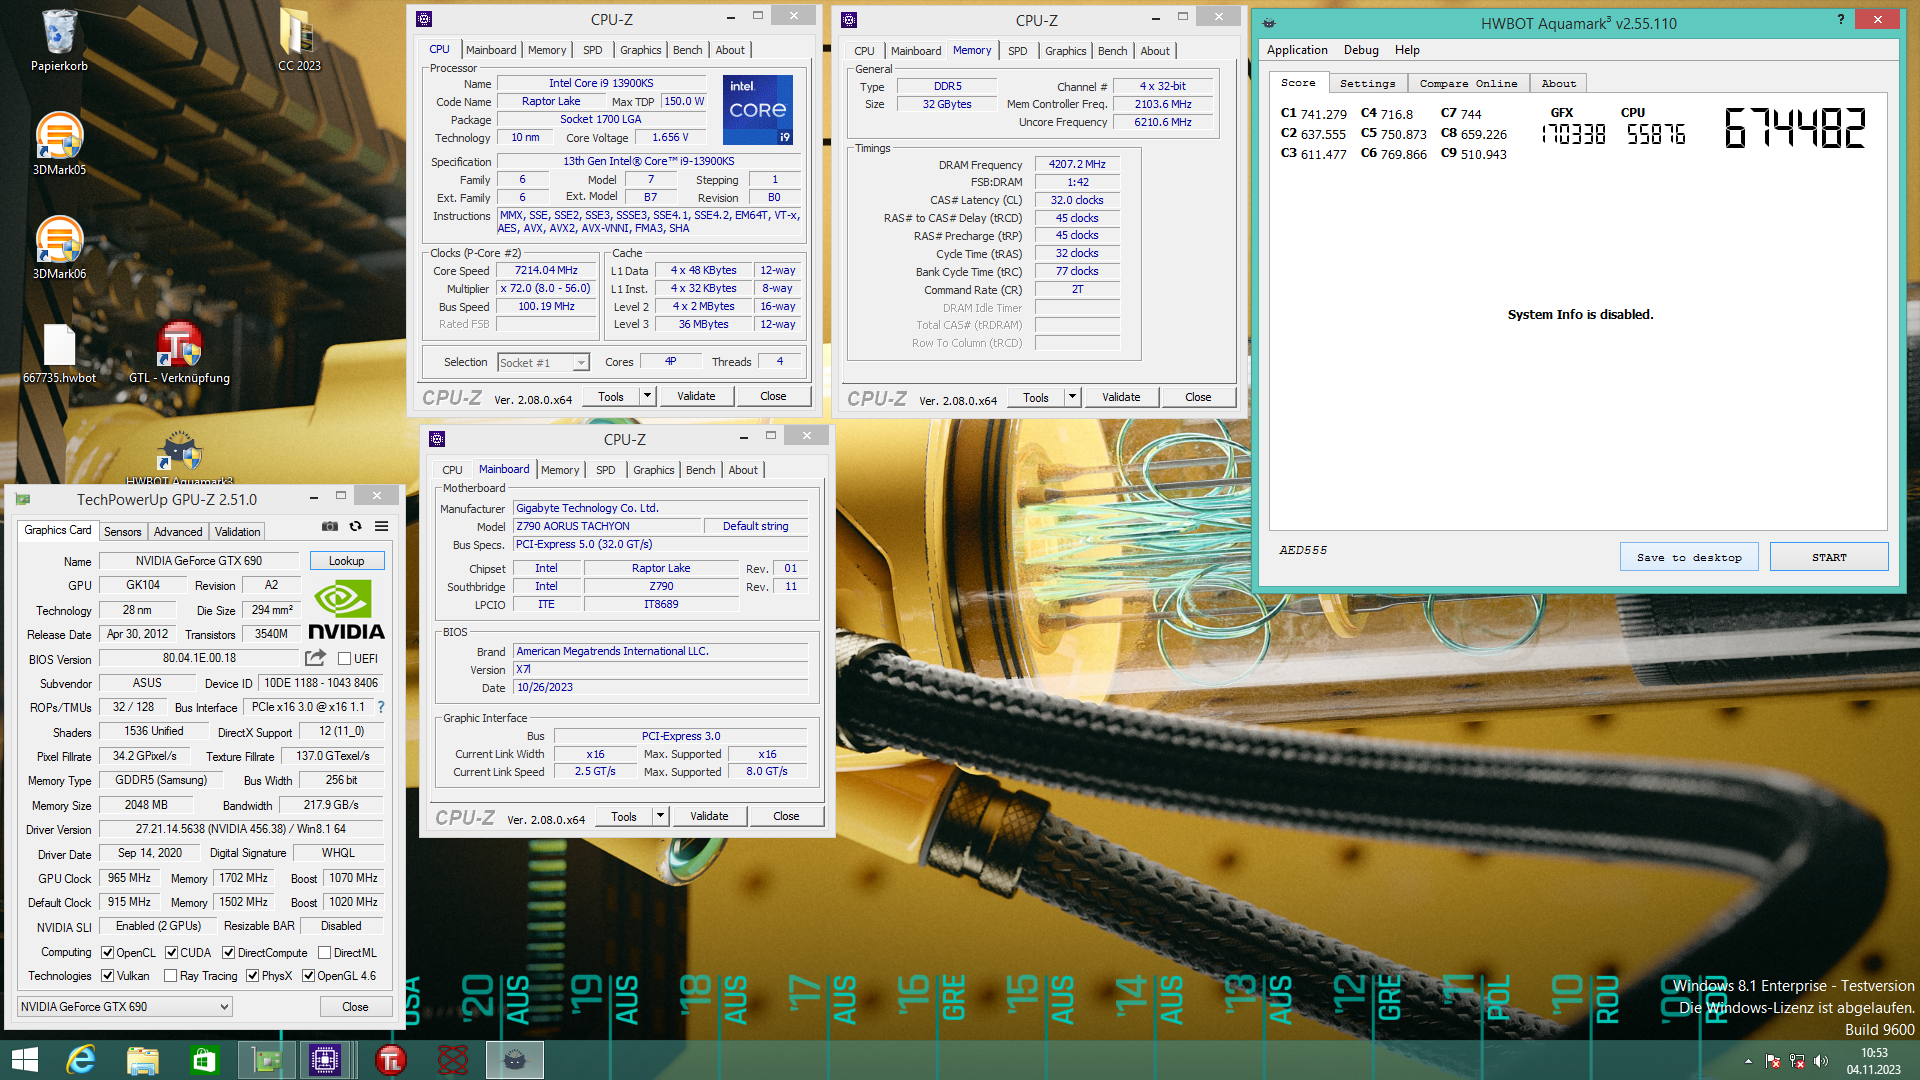Show hidden tray icons arrow
This screenshot has width=1920, height=1080.
pyautogui.click(x=1748, y=1061)
